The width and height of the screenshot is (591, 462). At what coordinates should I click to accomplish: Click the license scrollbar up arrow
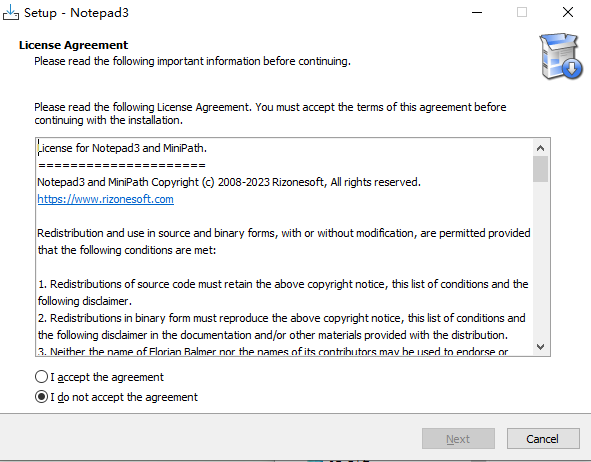click(x=540, y=148)
